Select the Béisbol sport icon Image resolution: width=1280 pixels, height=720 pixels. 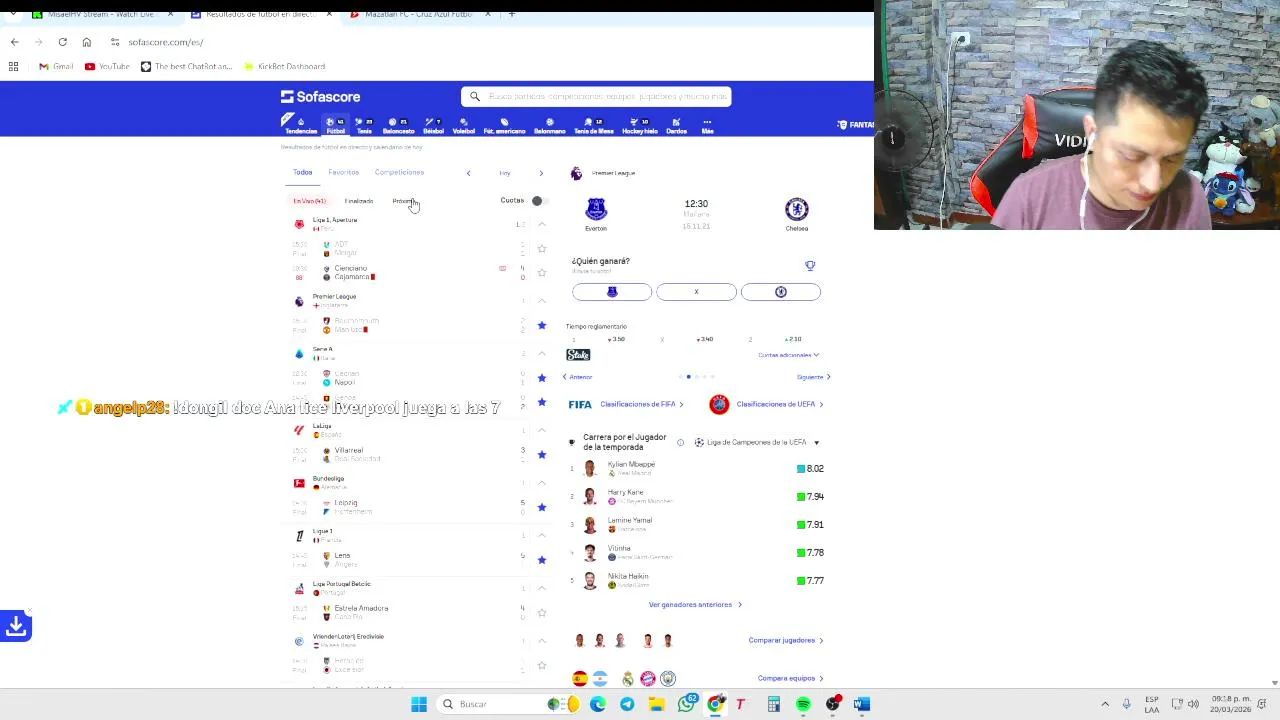433,126
